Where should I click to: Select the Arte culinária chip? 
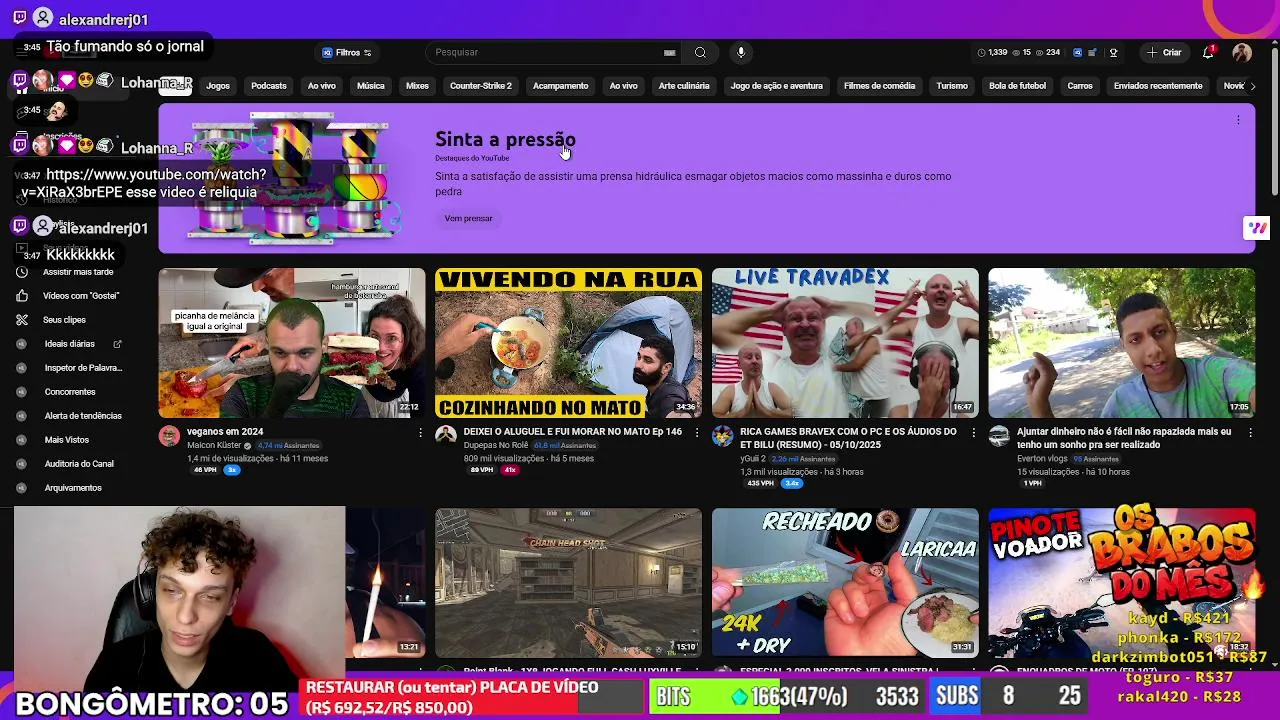point(684,86)
